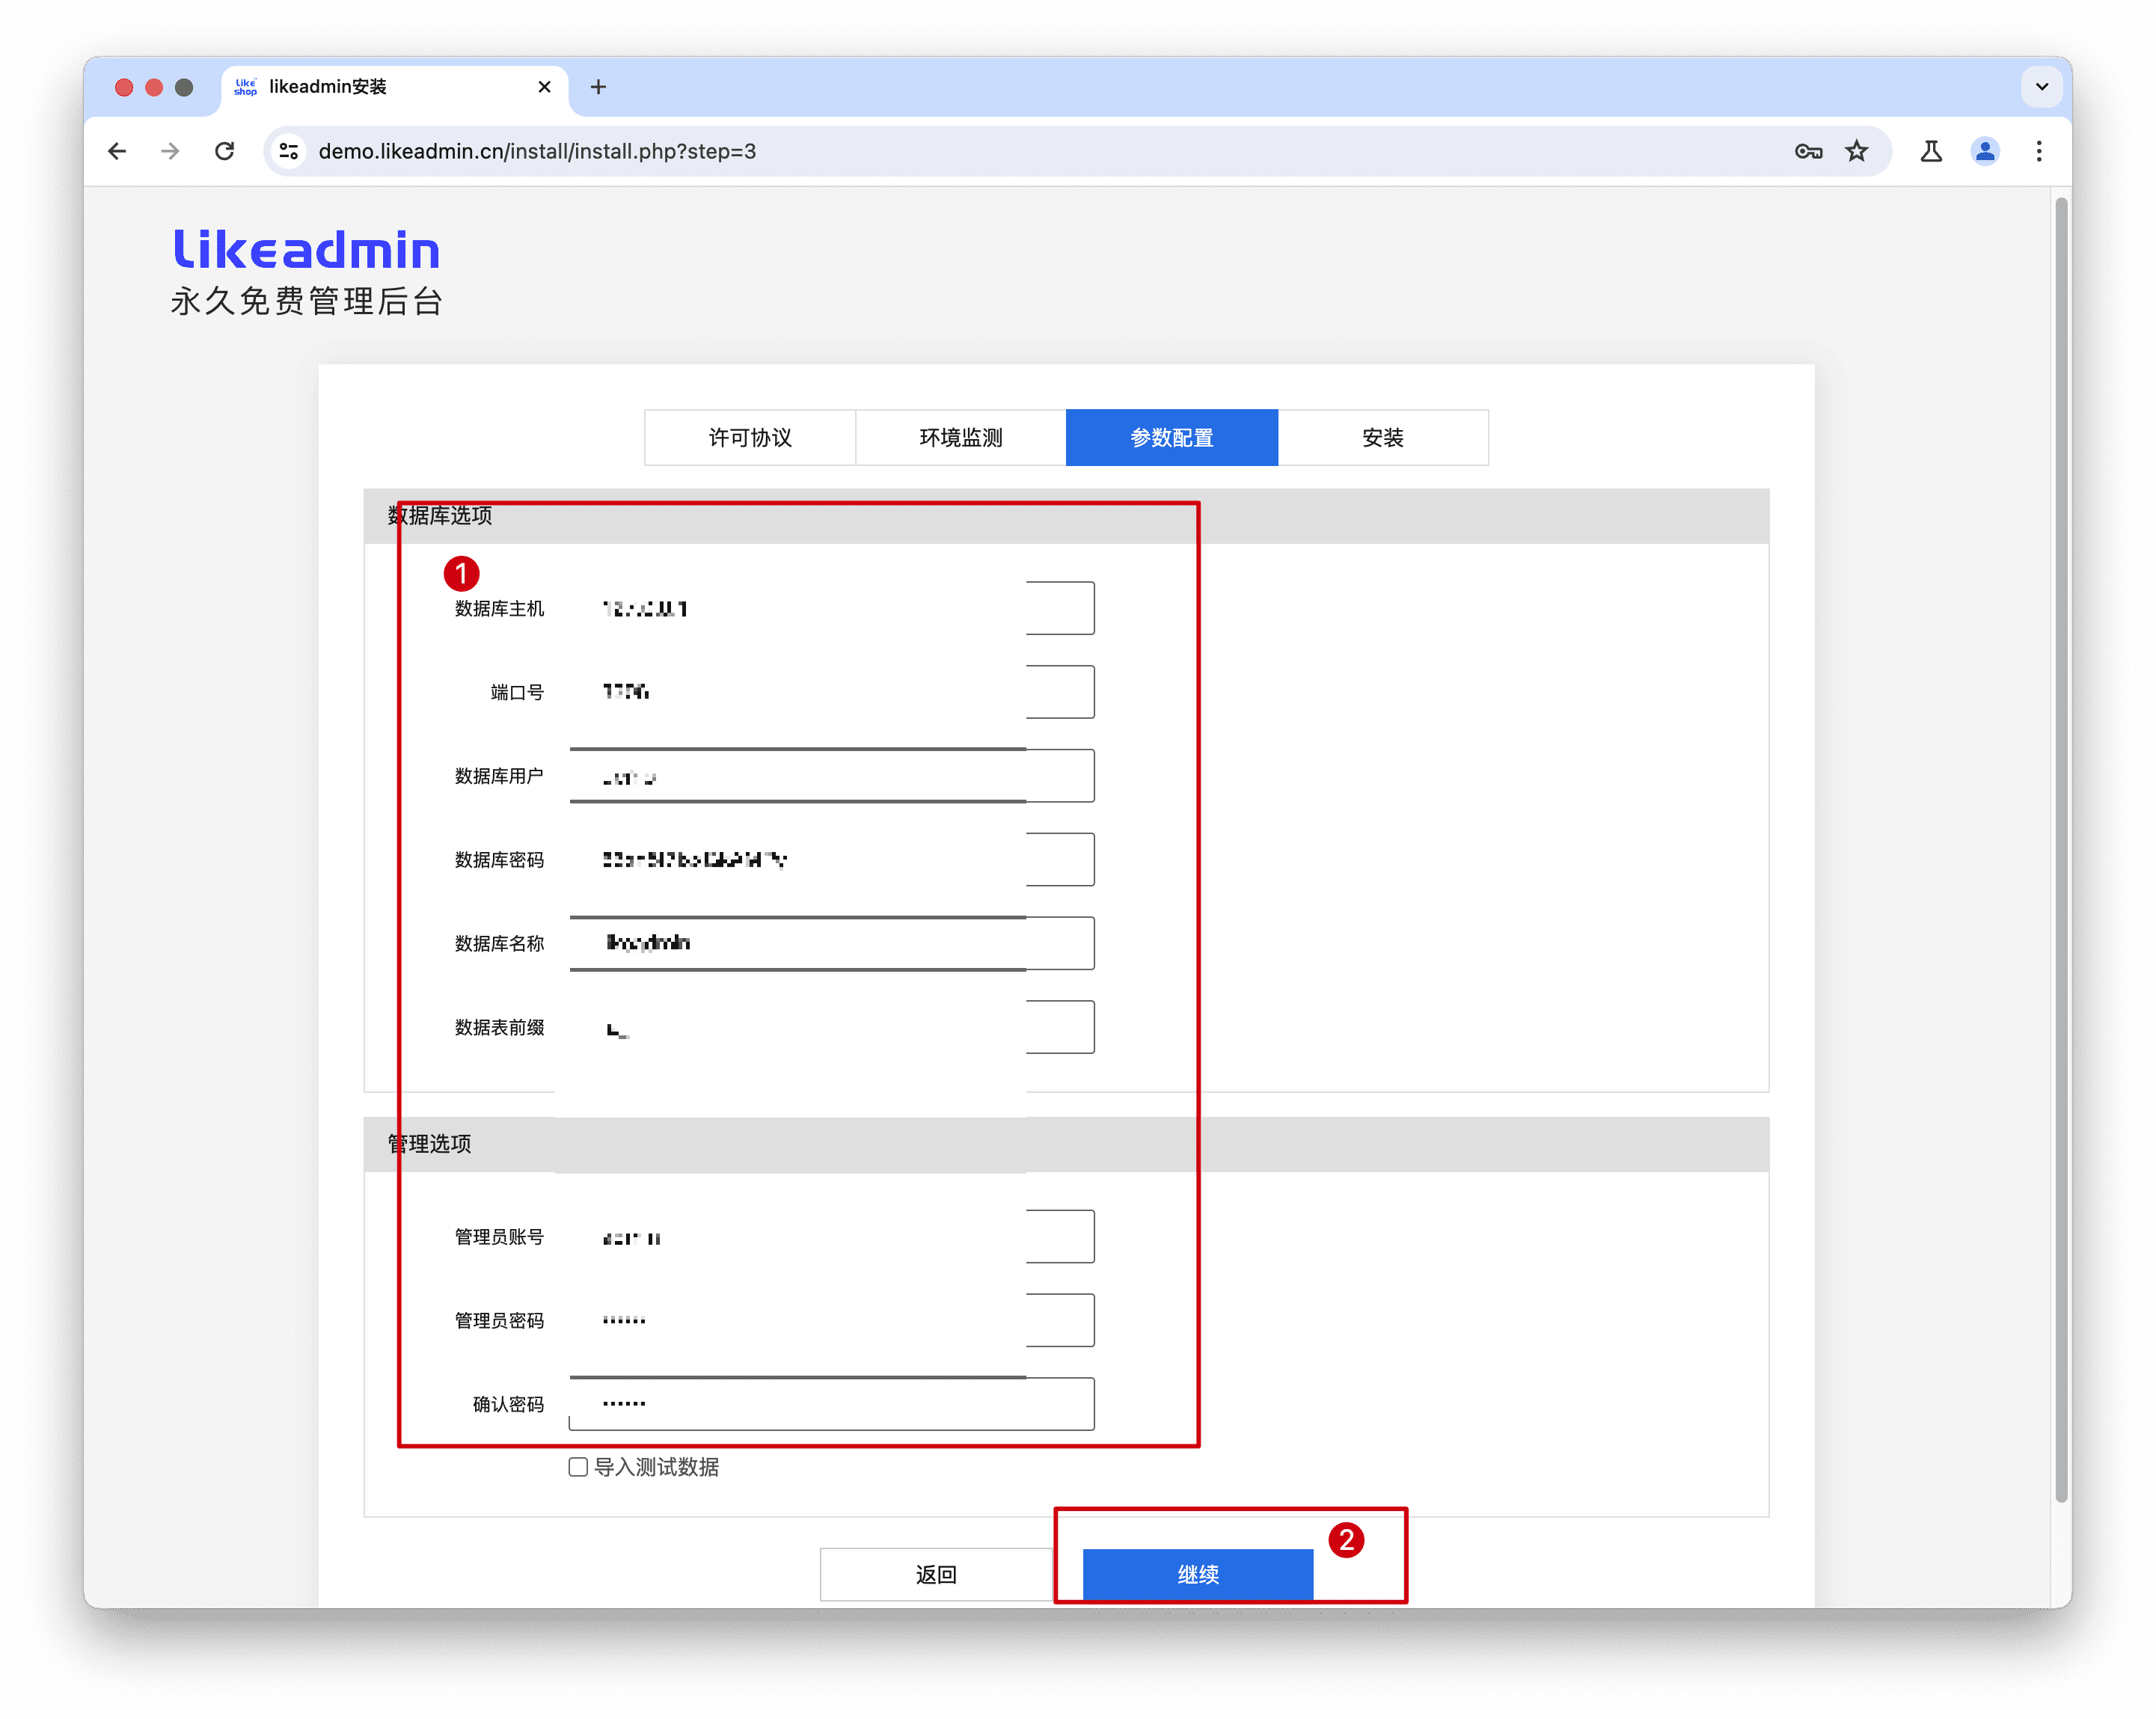Close the likeadmin安装 tab
Viewport: 2156px width, 1719px height.
pos(544,87)
